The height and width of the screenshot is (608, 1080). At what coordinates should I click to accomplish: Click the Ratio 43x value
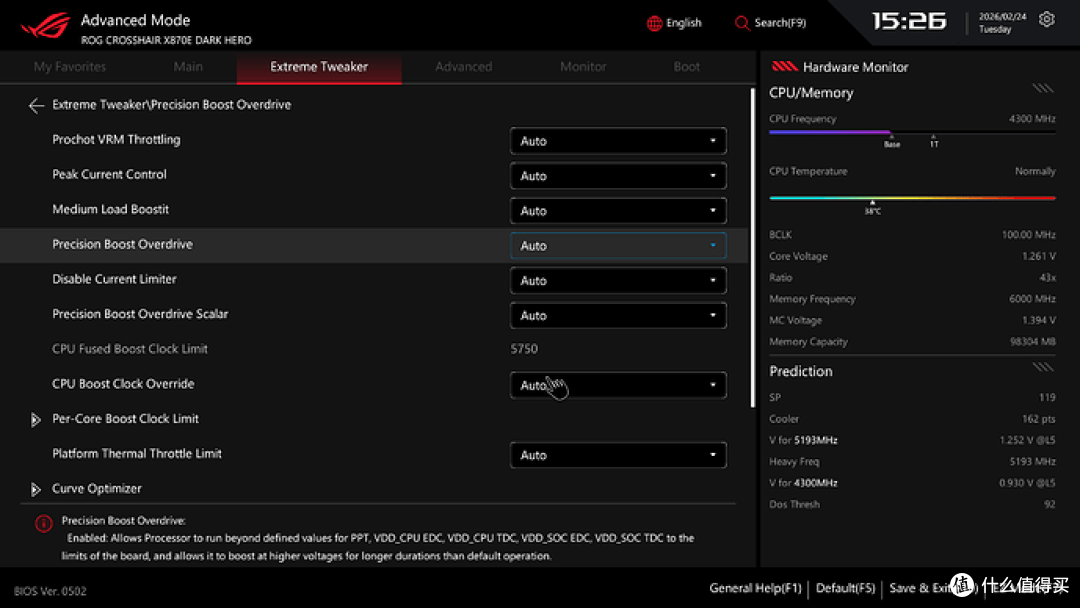coord(1048,277)
